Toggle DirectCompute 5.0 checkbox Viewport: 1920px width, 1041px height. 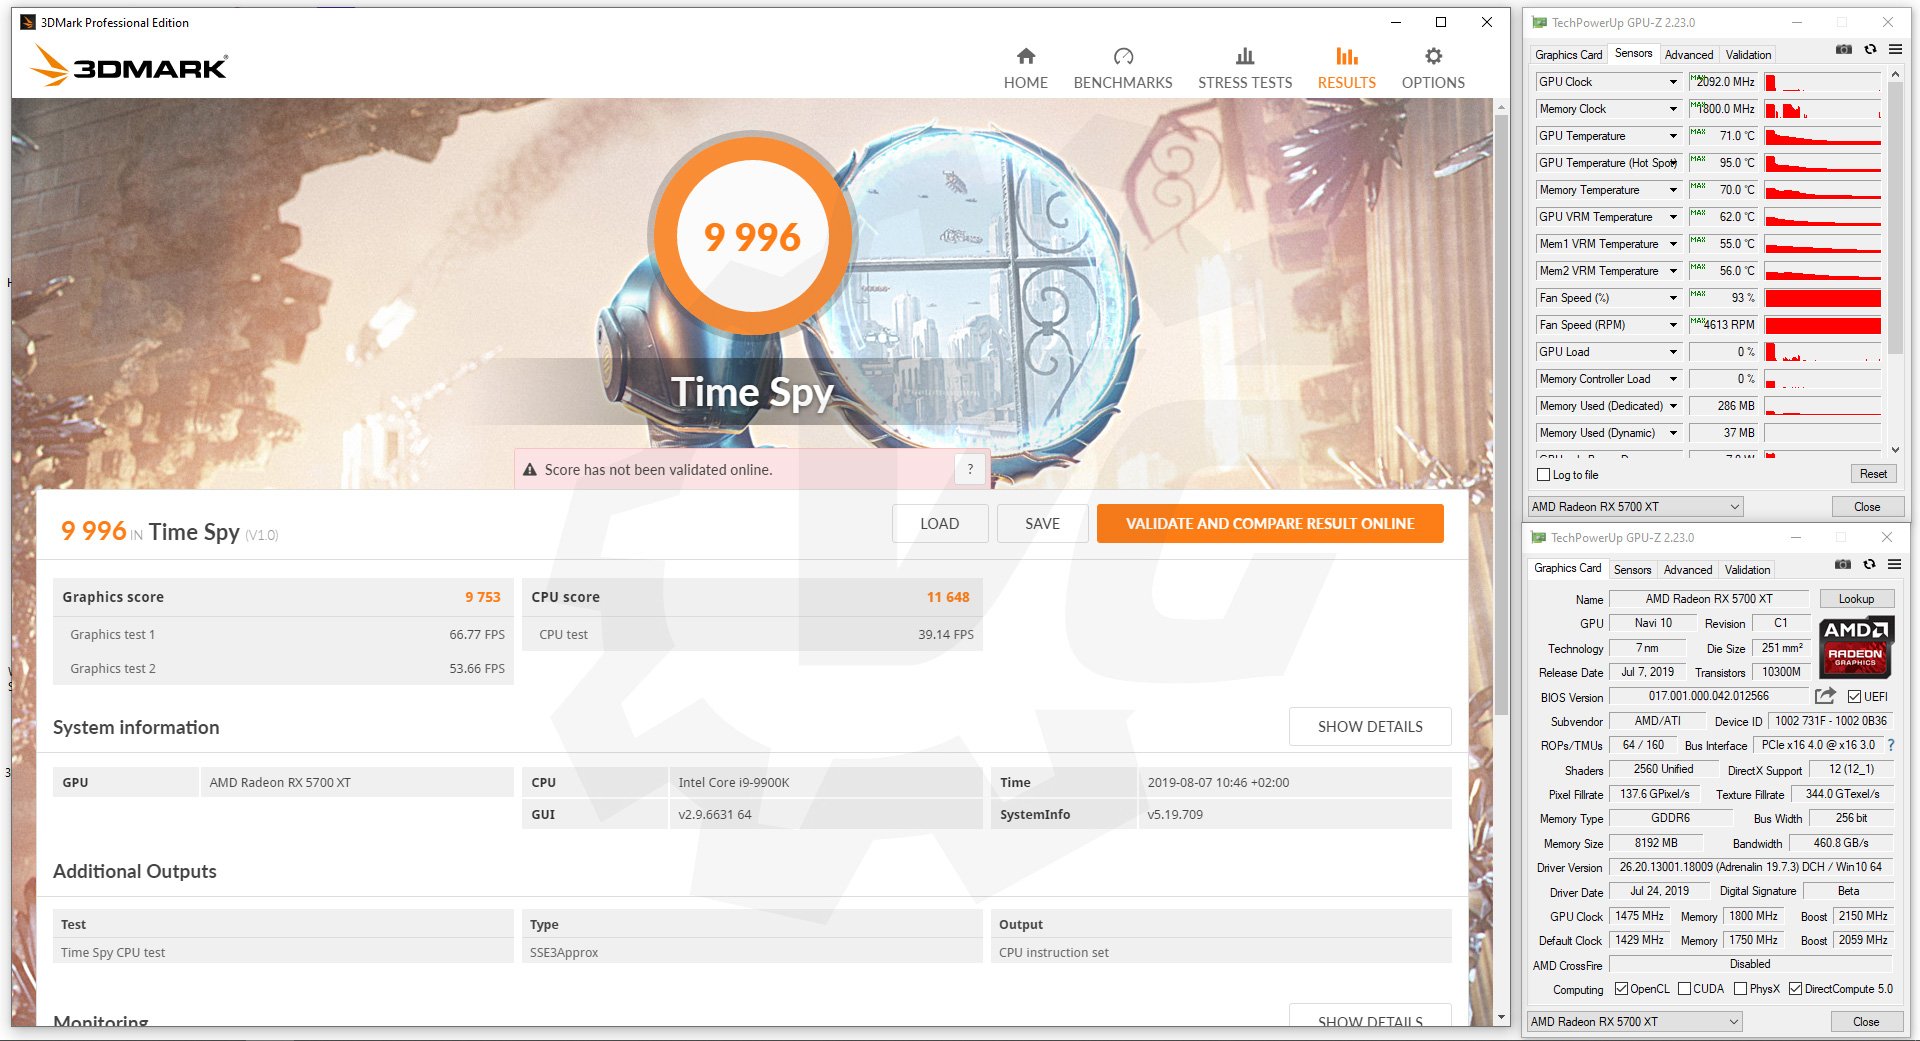point(1795,989)
